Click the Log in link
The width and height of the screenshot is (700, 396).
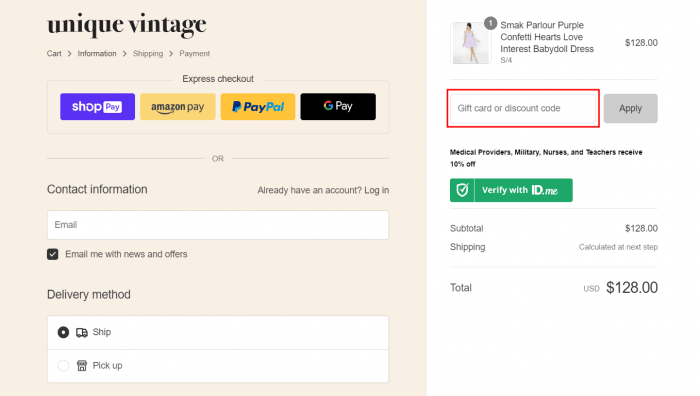tap(376, 190)
